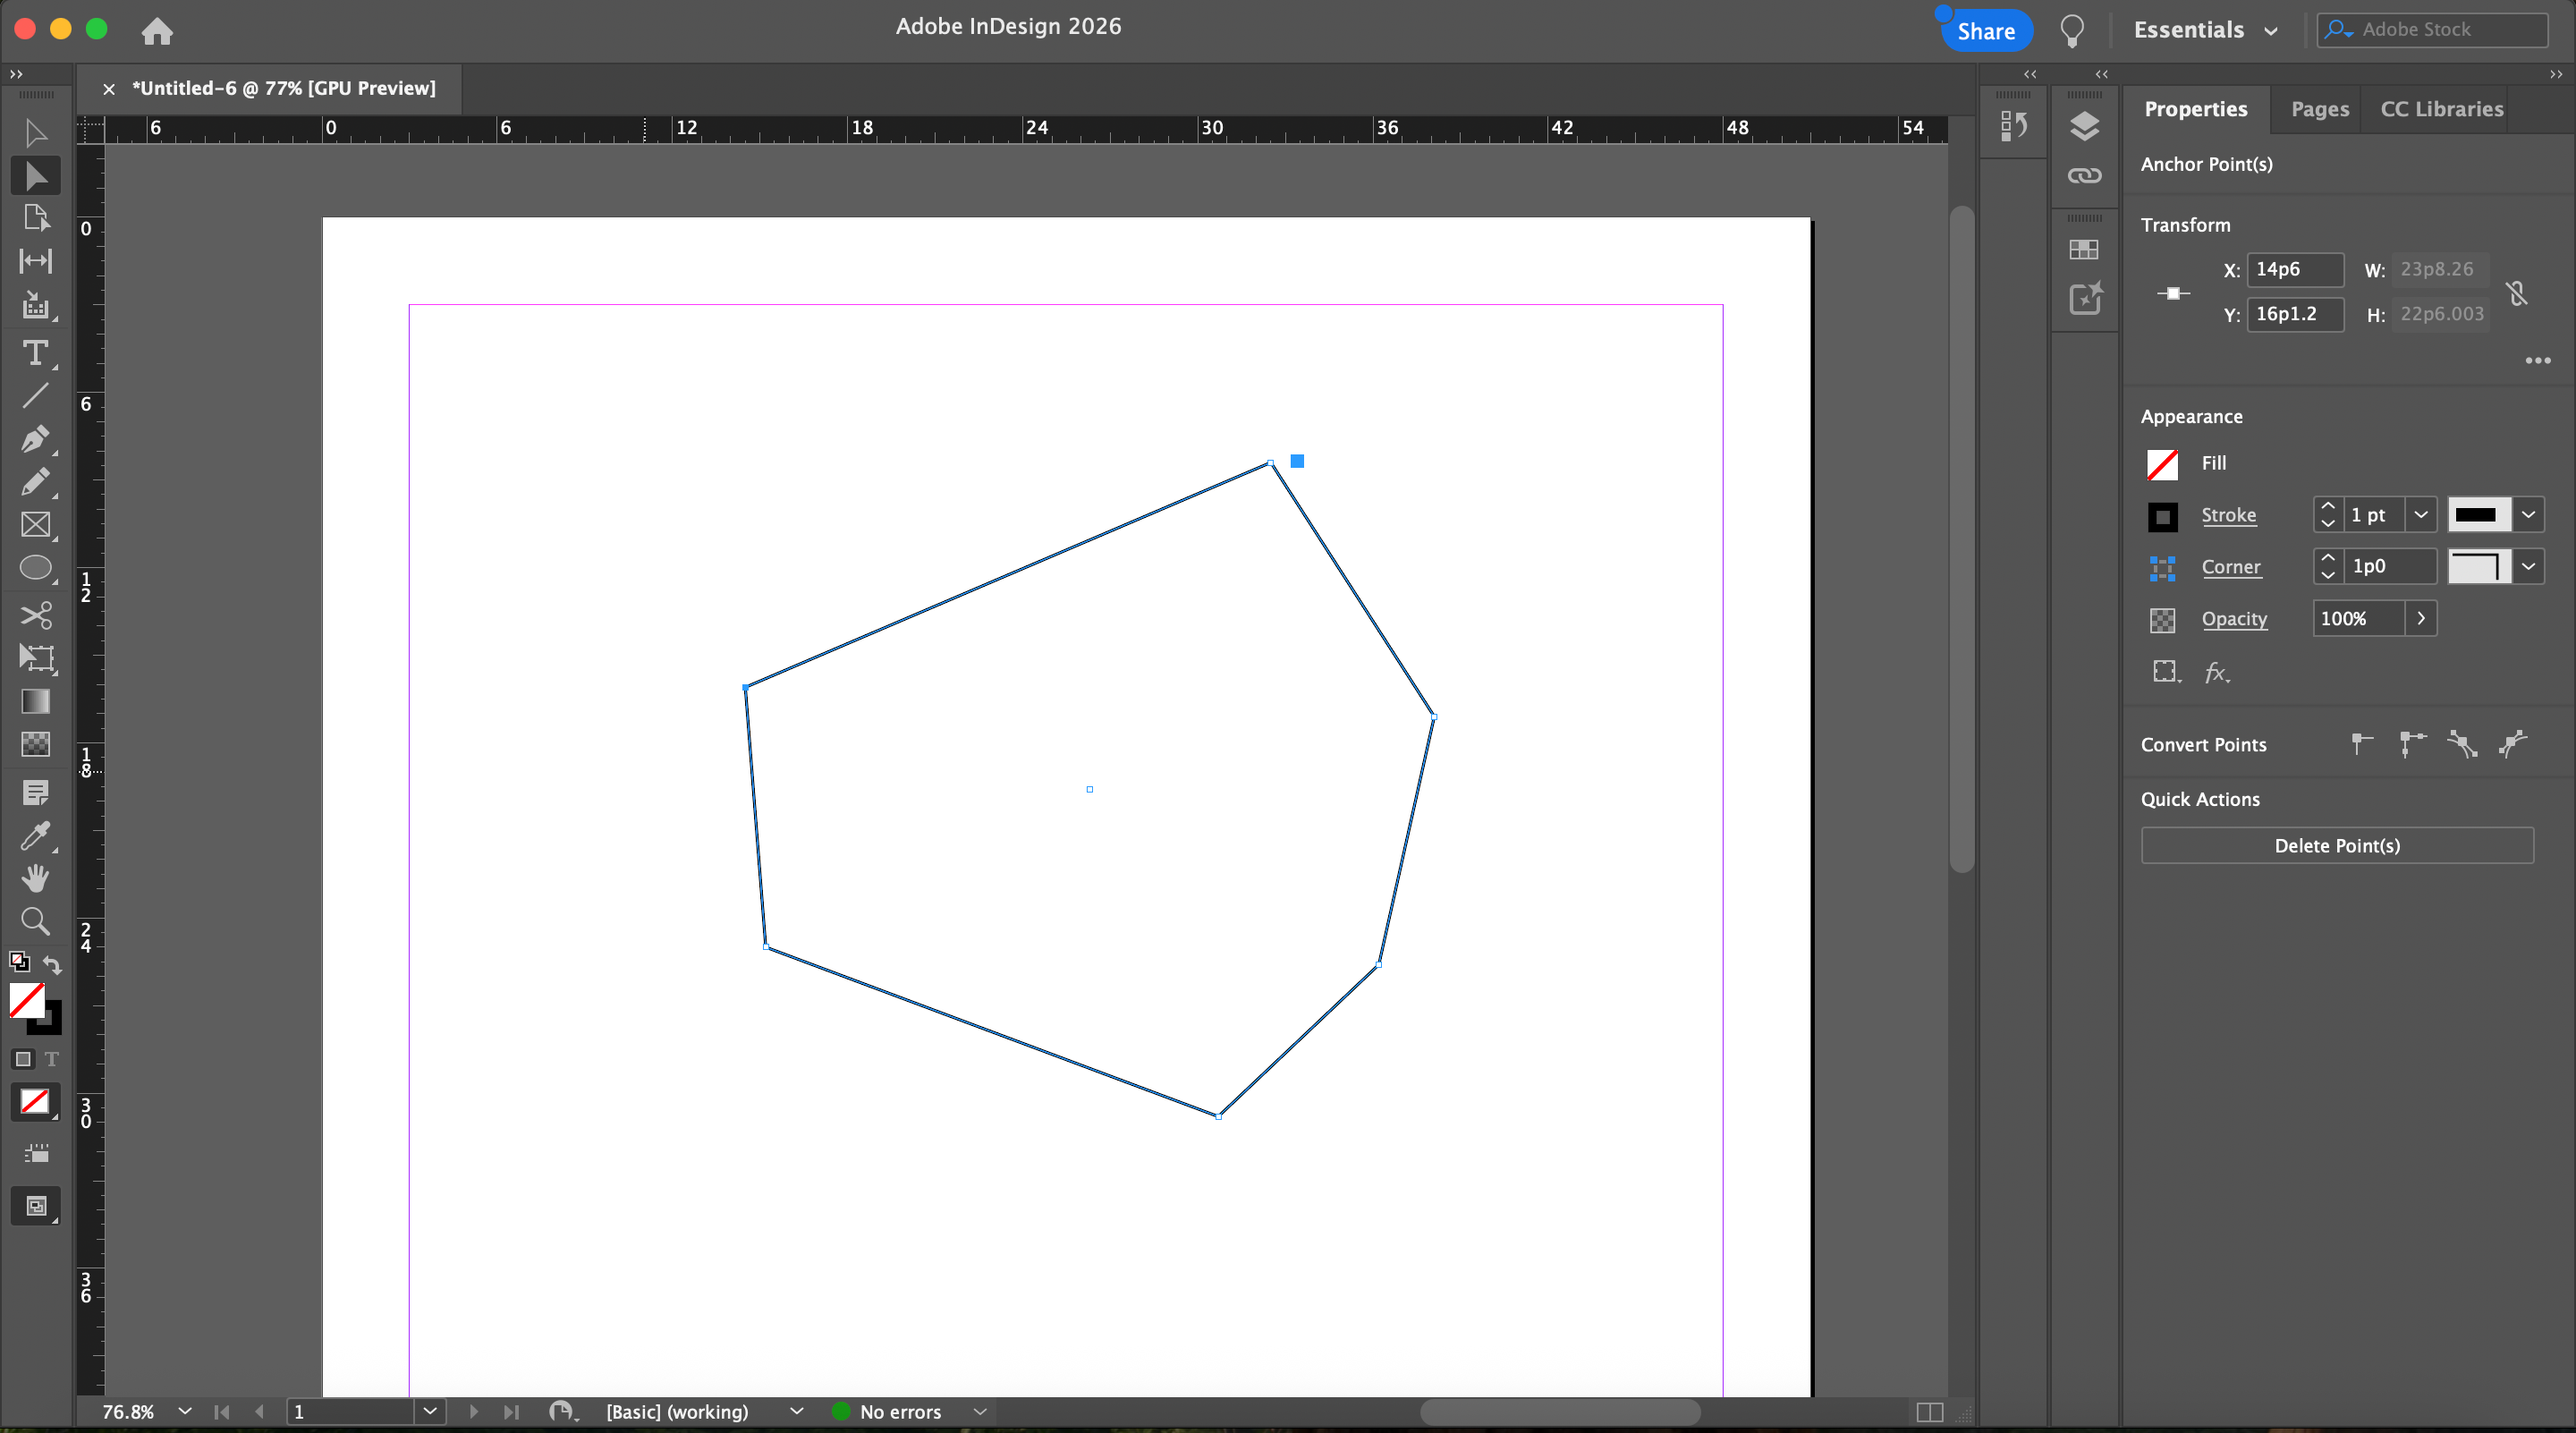Select the Gradient Swatch tool
2576x1433 pixels.
pyautogui.click(x=35, y=701)
